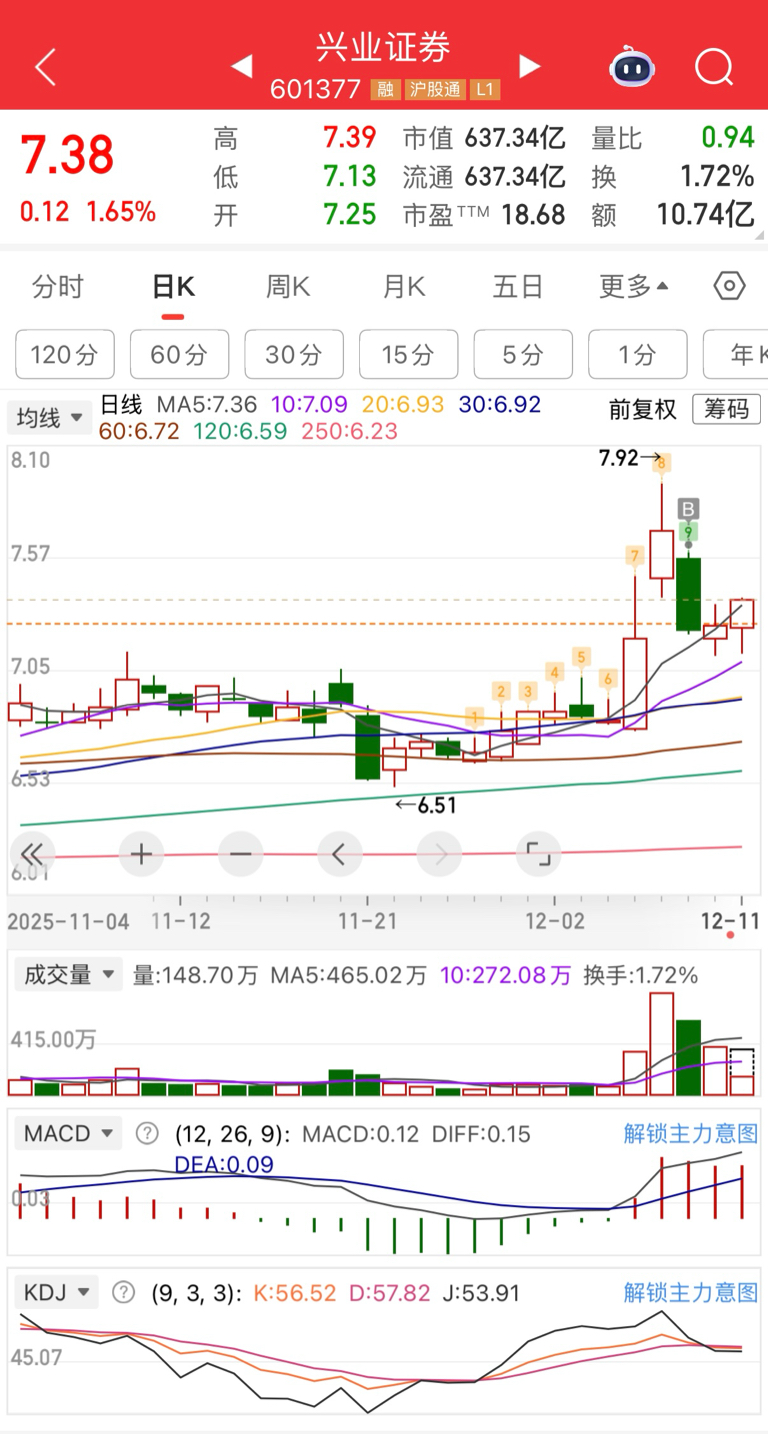Open KDJ help question mark
Screen dimensions: 768x1435
(123, 1293)
